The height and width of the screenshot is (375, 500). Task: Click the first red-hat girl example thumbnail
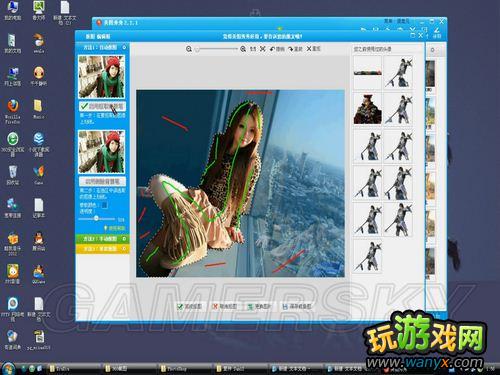pyautogui.click(x=102, y=77)
